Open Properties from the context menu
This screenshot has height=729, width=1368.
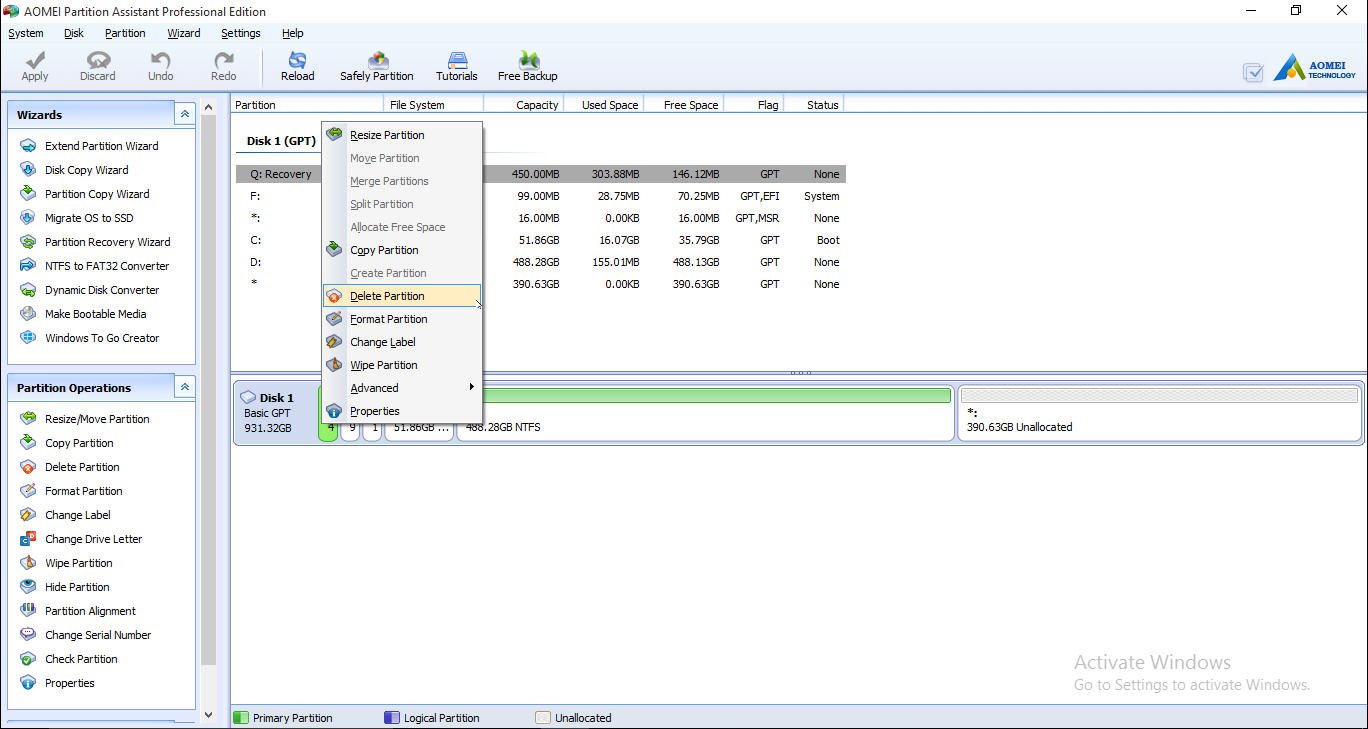coord(402,411)
